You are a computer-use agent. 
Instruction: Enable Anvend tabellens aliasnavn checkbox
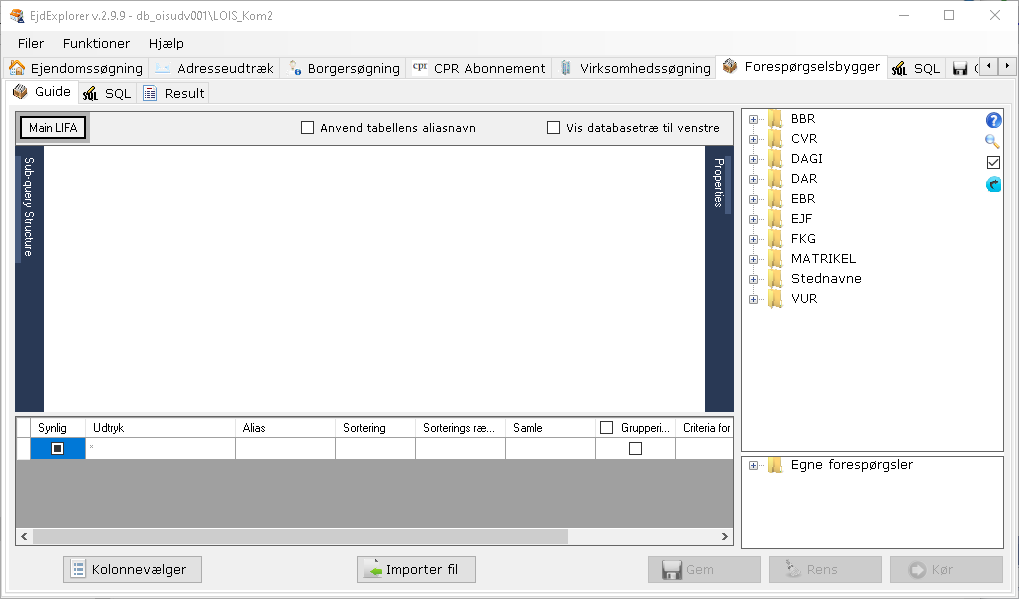(x=308, y=128)
